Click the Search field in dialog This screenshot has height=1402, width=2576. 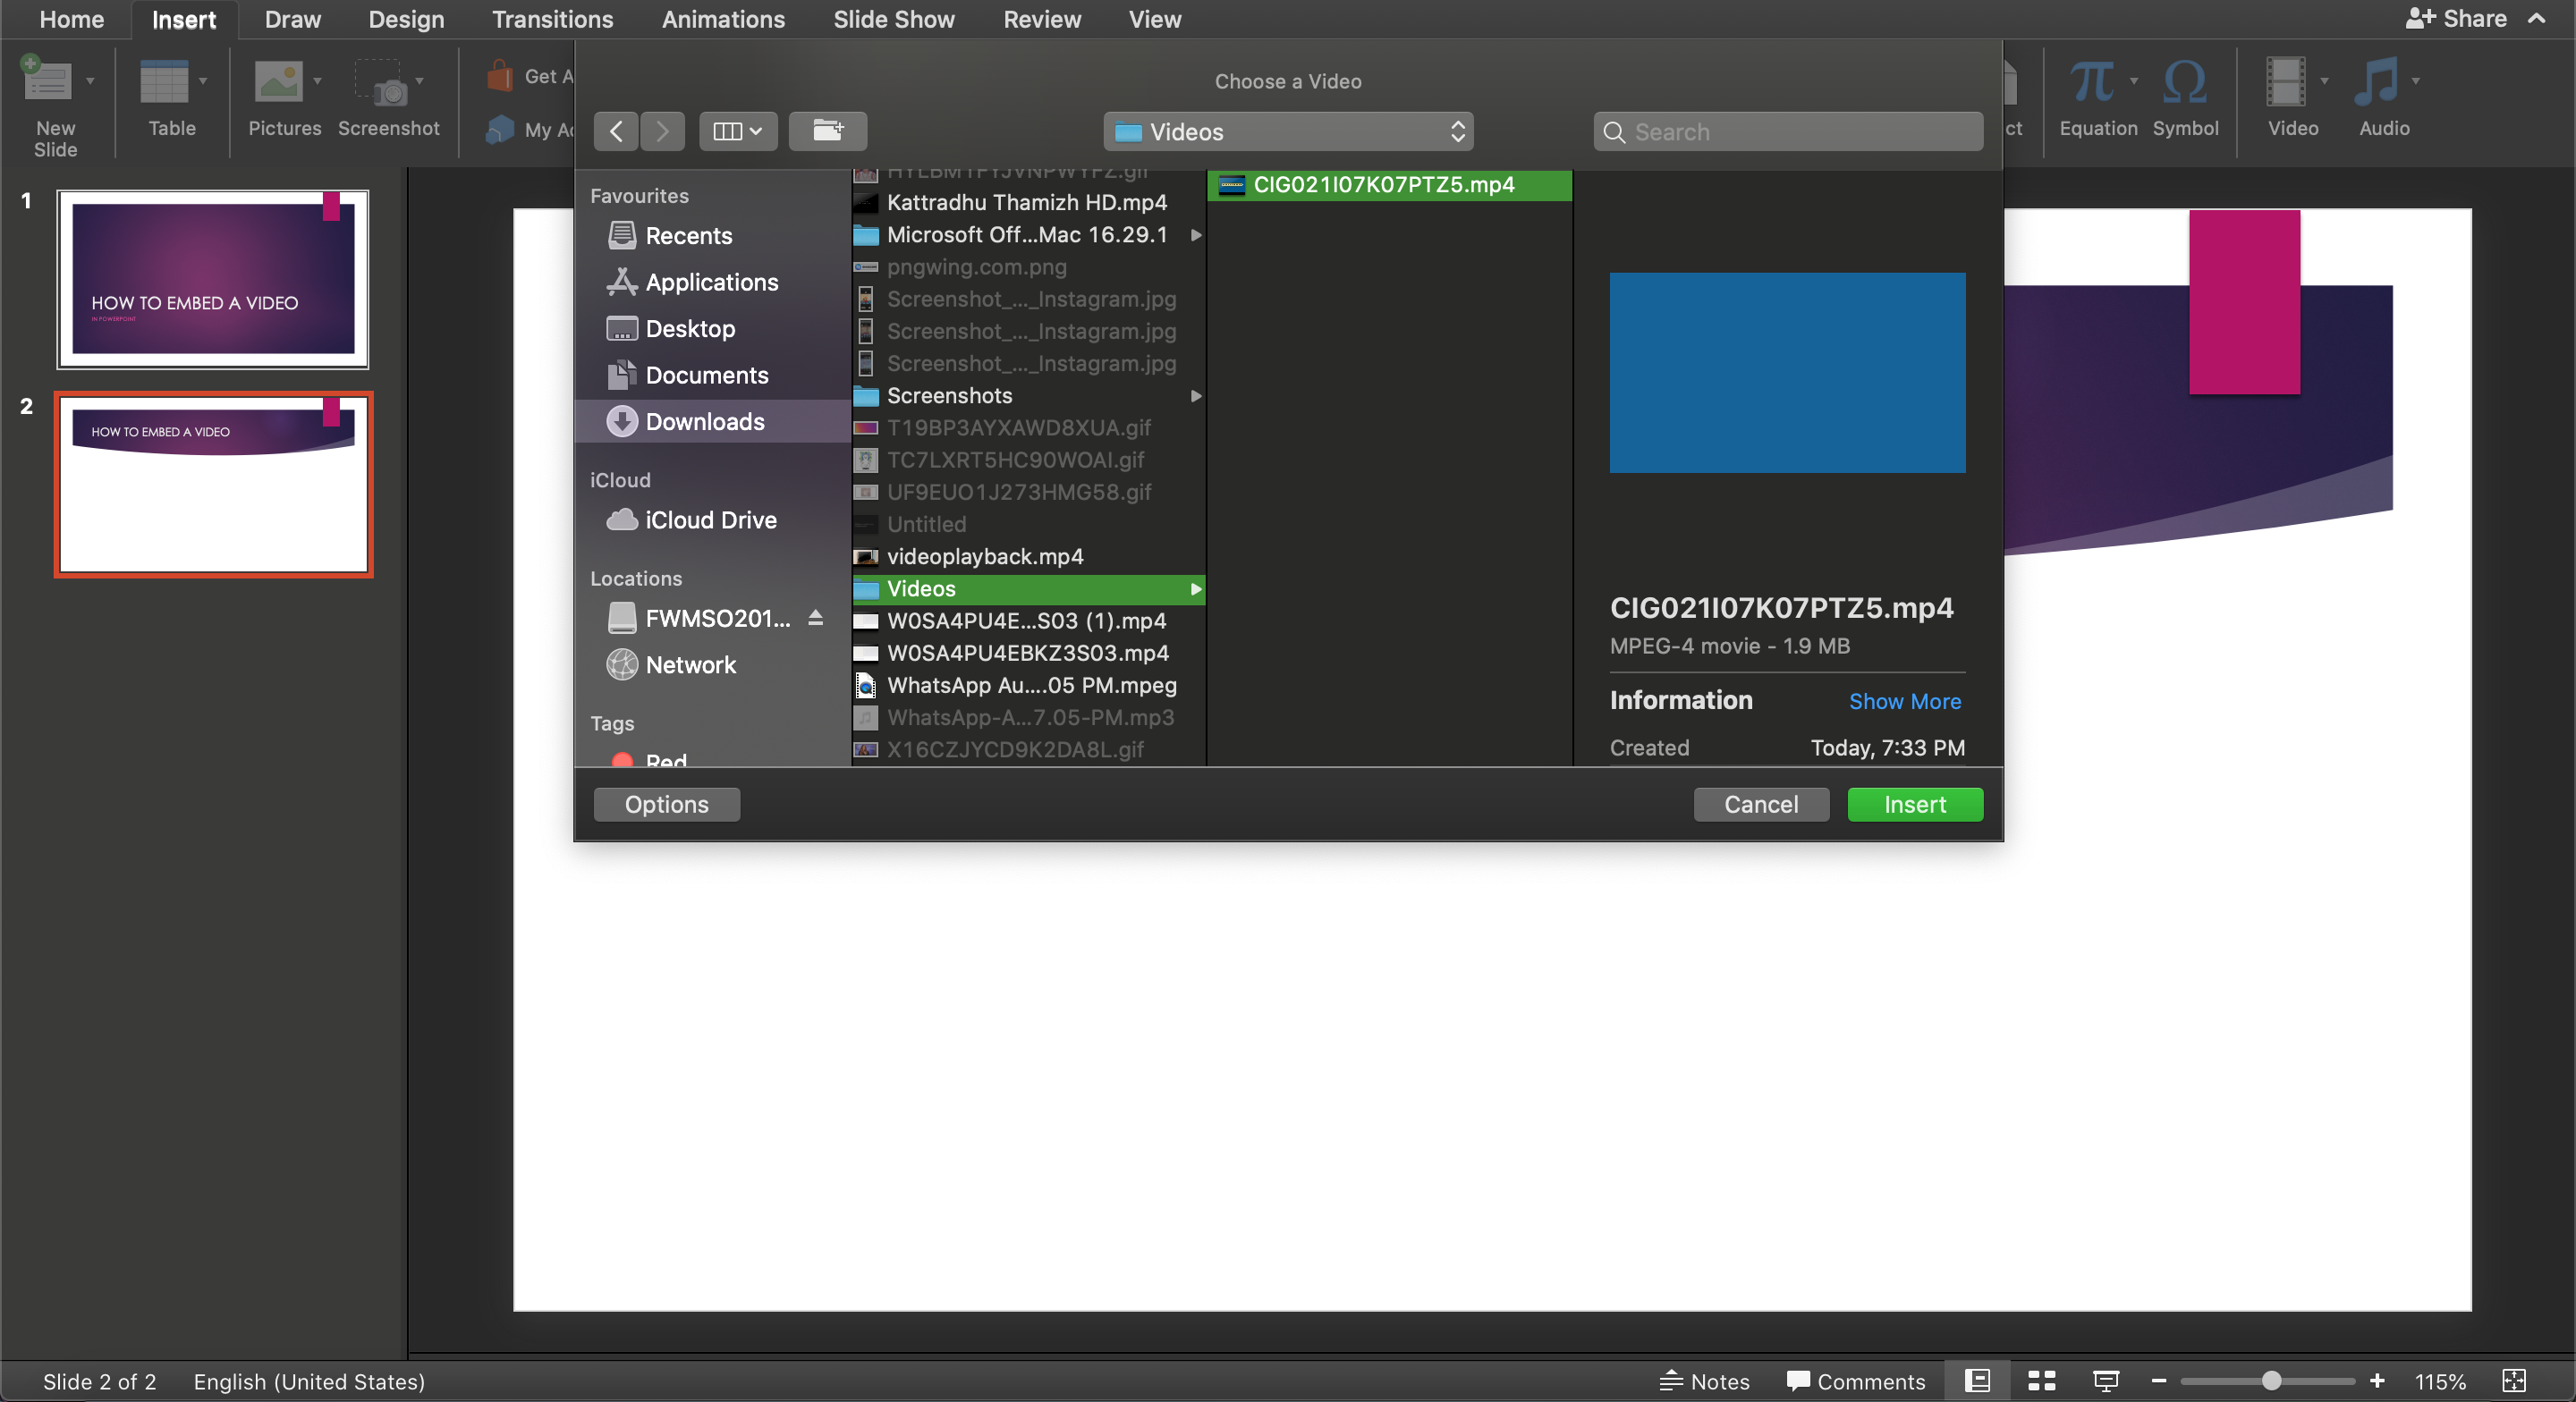coord(1788,131)
